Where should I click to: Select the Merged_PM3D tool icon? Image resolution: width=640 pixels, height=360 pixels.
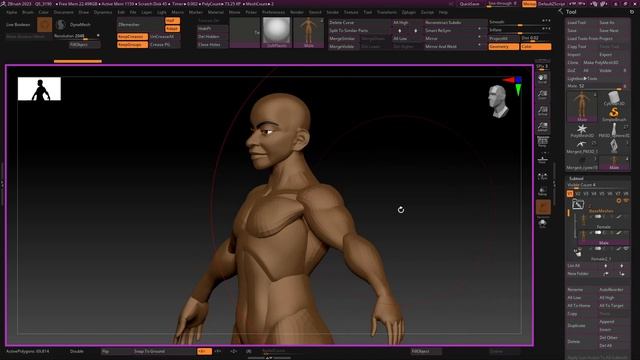pyautogui.click(x=582, y=147)
